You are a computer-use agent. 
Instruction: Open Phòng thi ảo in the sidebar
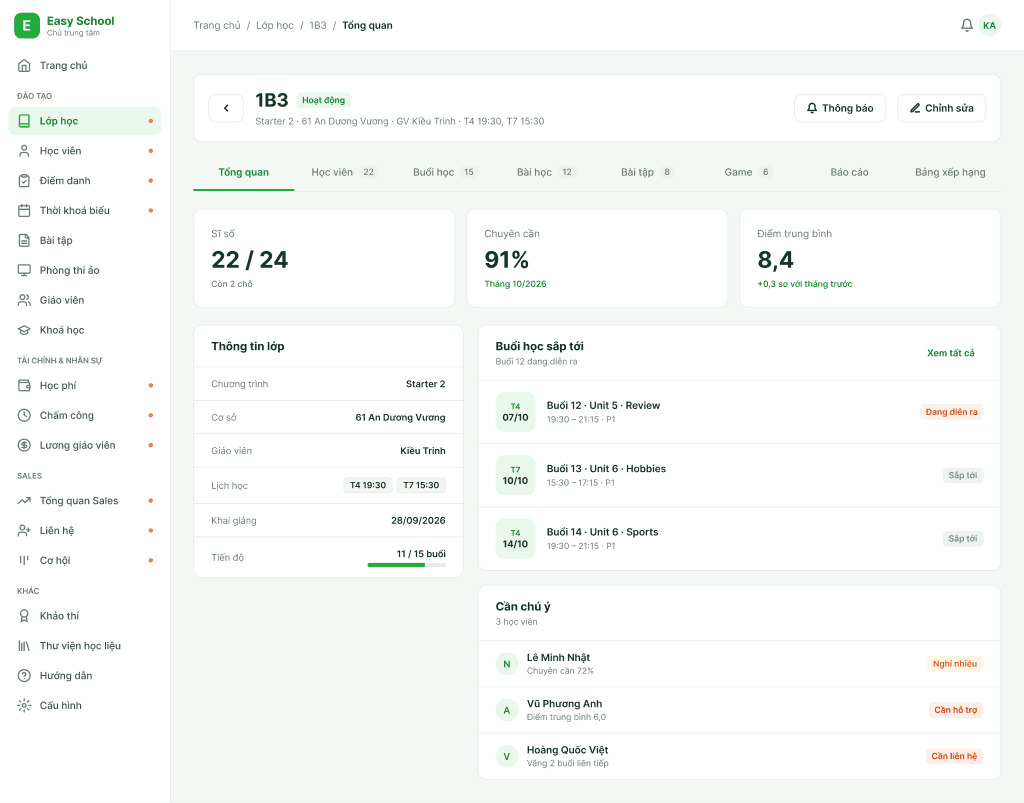pyautogui.click(x=85, y=270)
